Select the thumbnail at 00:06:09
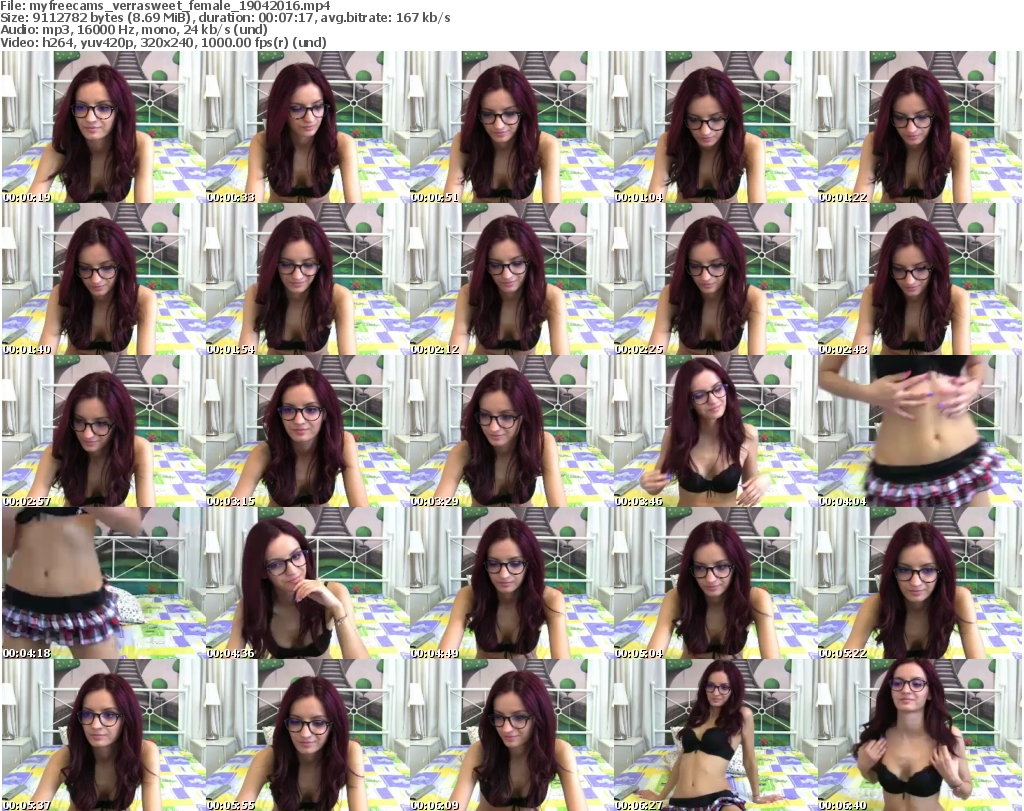Image resolution: width=1024 pixels, height=811 pixels. tap(511, 735)
